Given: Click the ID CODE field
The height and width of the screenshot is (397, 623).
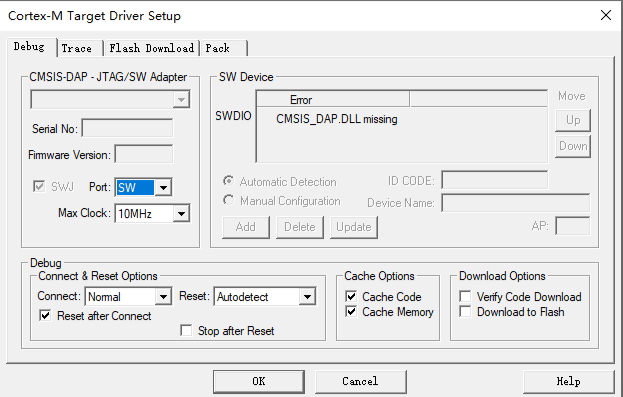Looking at the screenshot, I should pos(495,180).
